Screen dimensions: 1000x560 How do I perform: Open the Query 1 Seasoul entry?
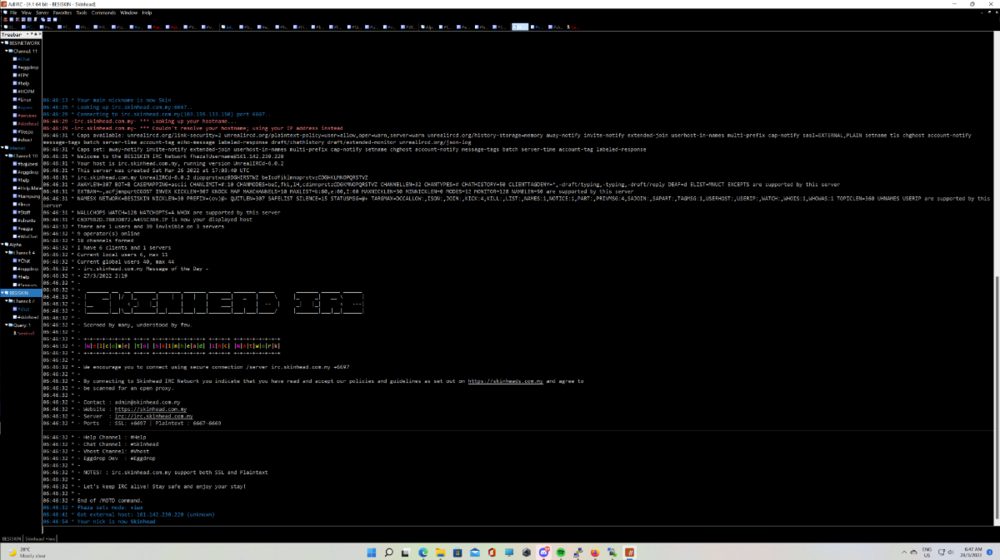[x=25, y=333]
